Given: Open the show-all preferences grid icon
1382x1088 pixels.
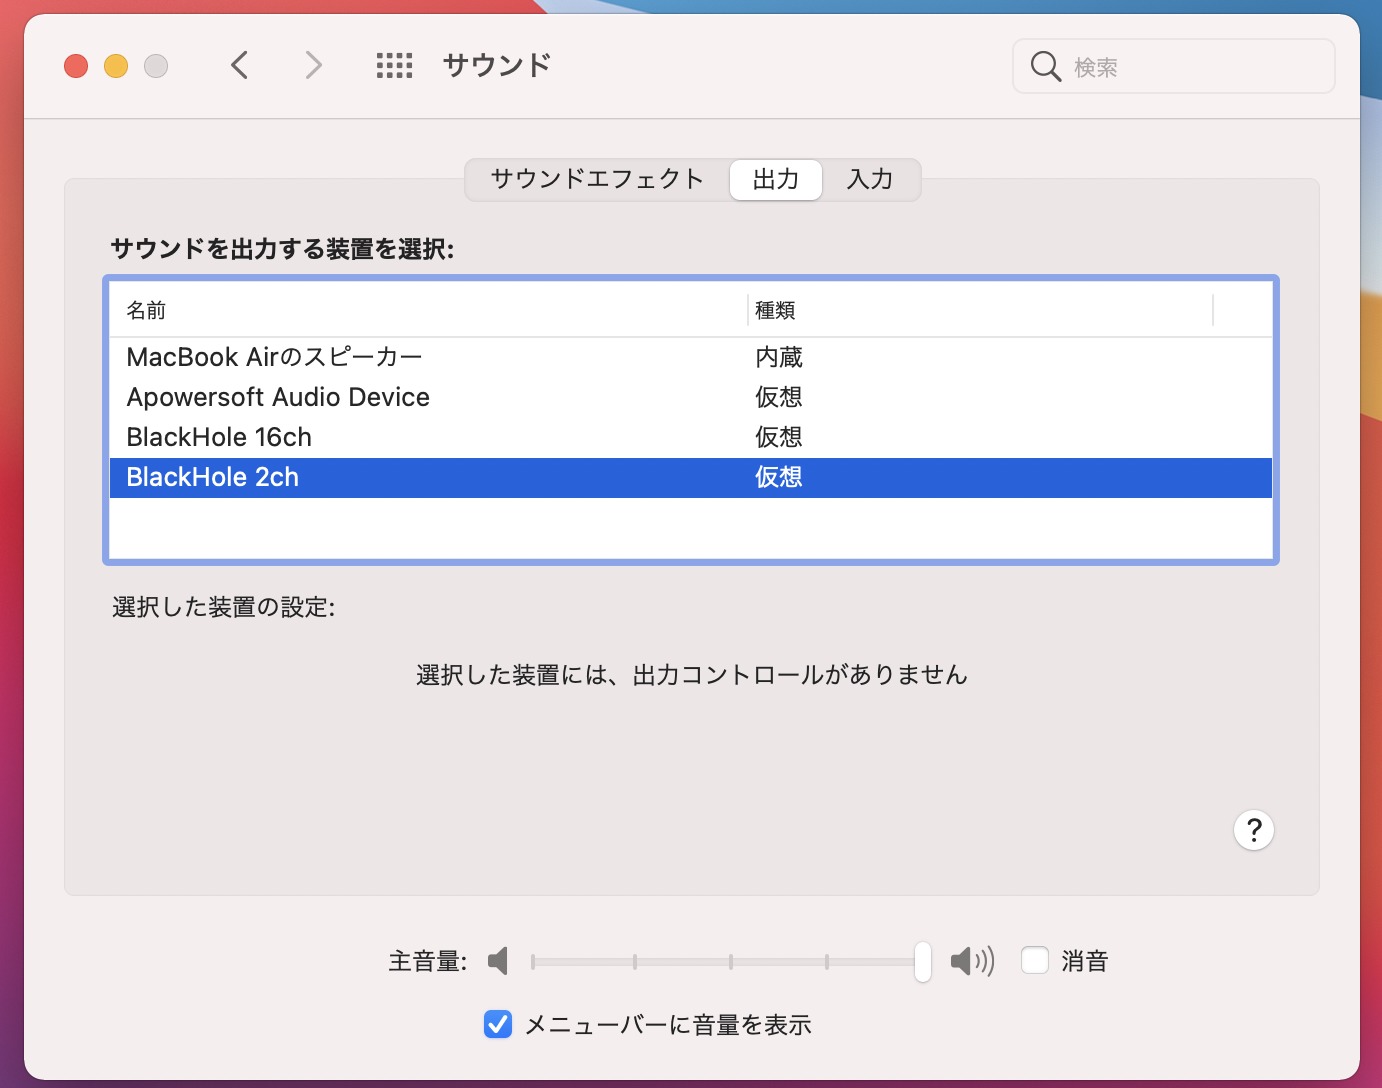Looking at the screenshot, I should 394,66.
